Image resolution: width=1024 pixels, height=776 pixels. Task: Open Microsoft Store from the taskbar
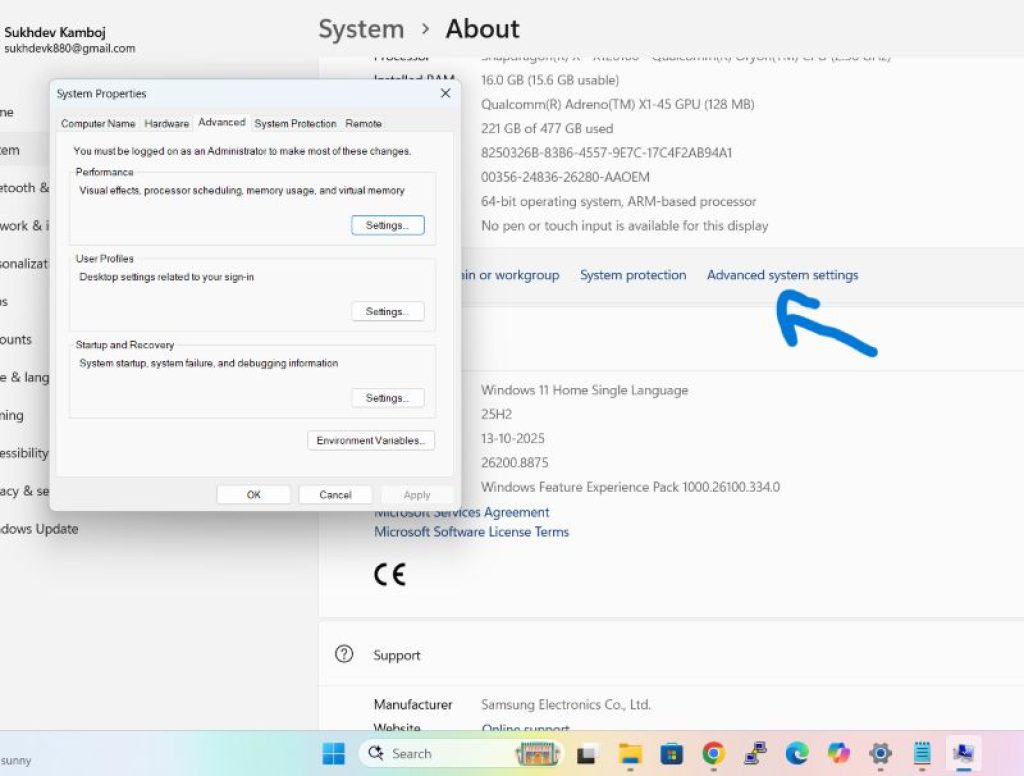coord(671,754)
